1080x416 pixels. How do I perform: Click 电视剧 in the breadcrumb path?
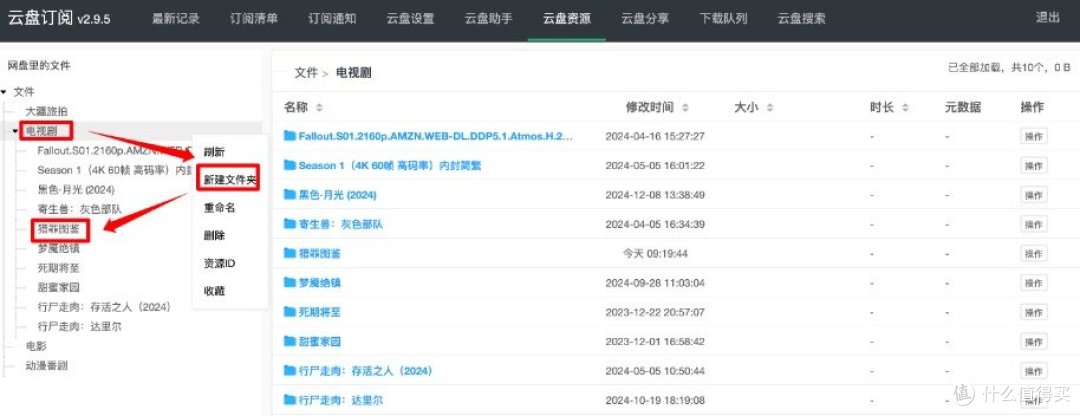[x=354, y=72]
